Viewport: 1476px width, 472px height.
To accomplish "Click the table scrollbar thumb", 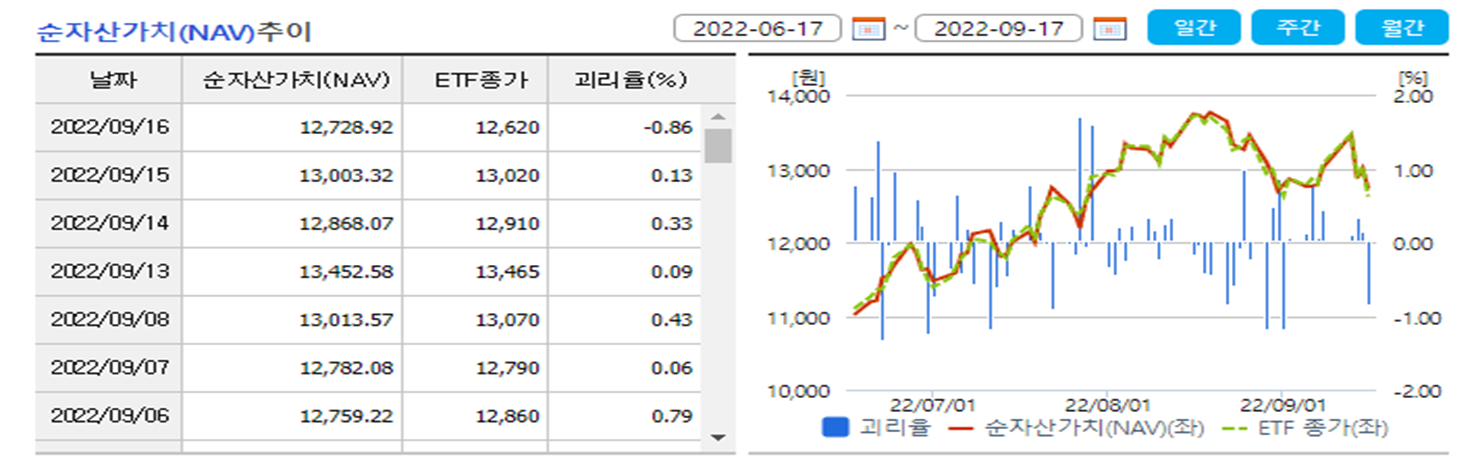I will (718, 146).
